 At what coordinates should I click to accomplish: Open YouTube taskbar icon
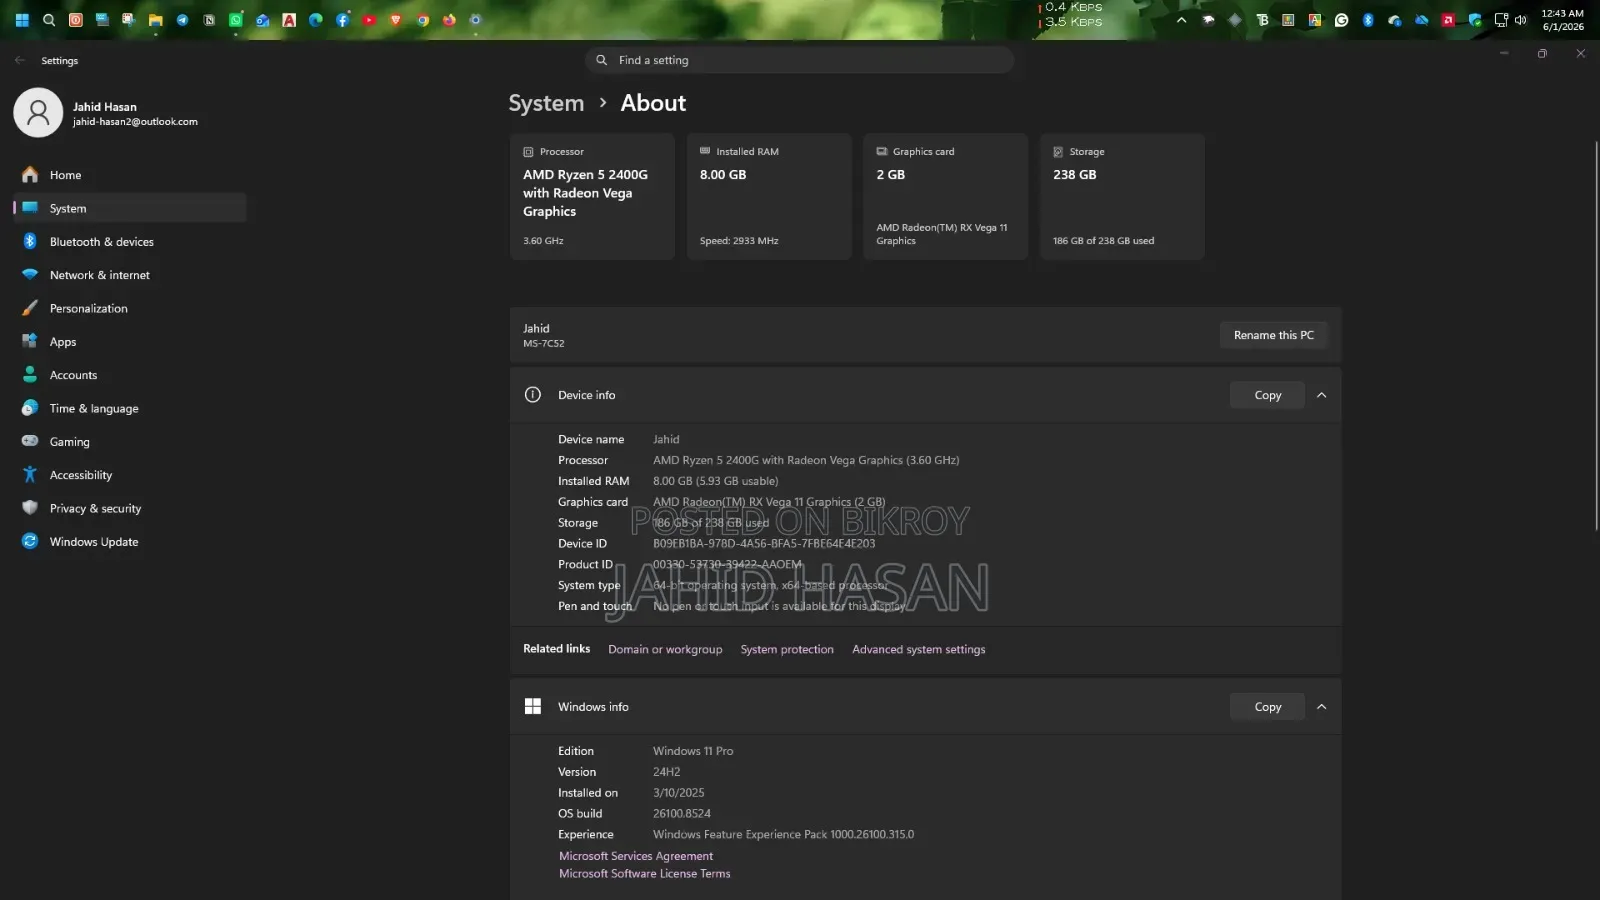pos(369,20)
